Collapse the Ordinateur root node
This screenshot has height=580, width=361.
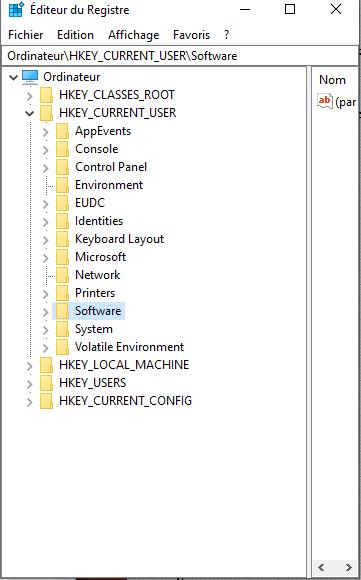[14, 78]
